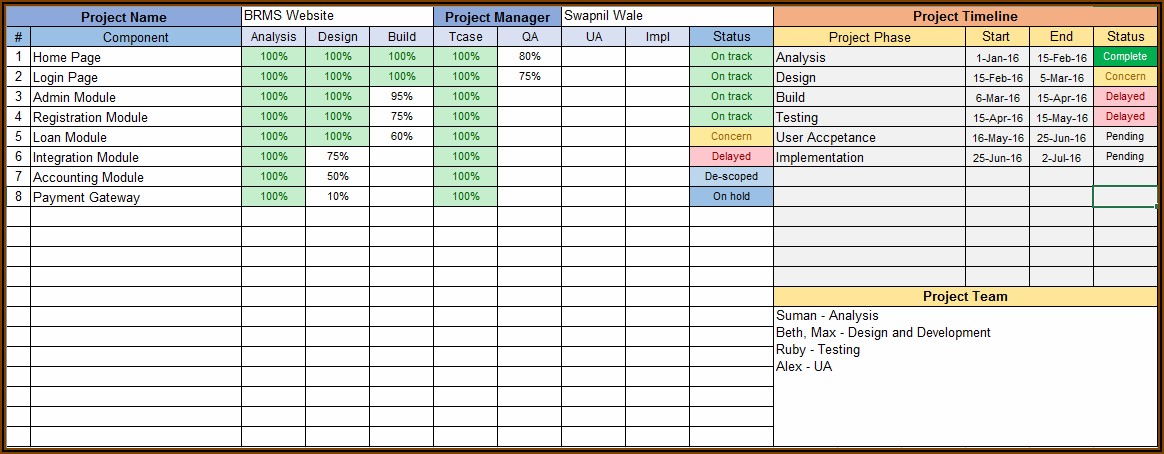Select the 2-Jul-16 end date cell
This screenshot has width=1164, height=454.
pos(1061,157)
